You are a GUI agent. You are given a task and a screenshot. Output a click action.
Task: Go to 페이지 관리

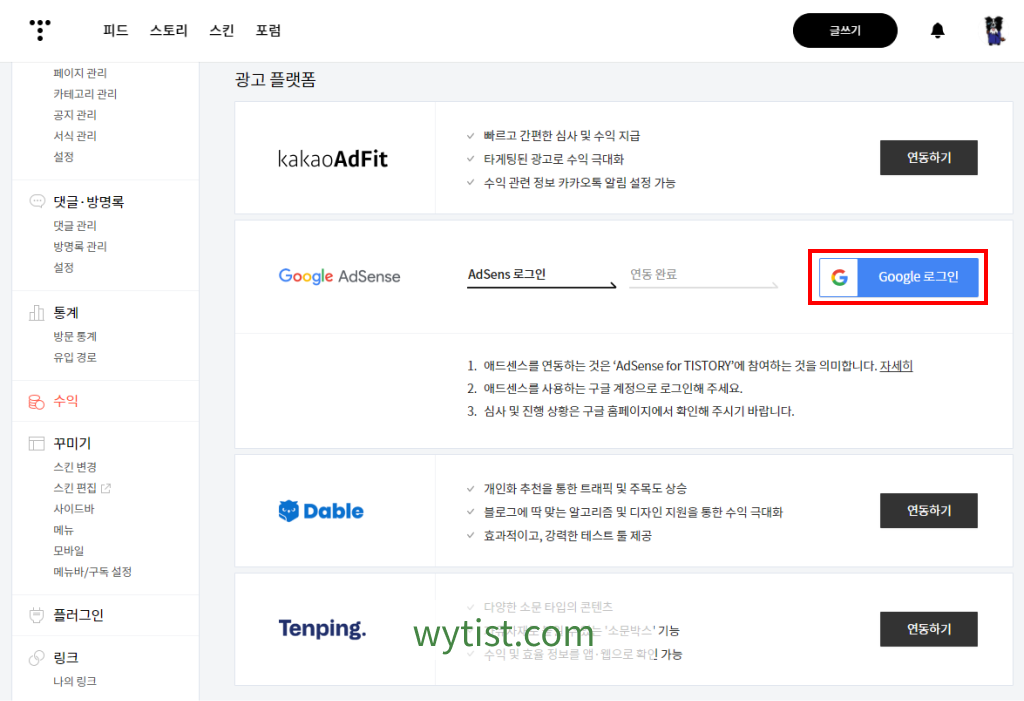[x=80, y=73]
